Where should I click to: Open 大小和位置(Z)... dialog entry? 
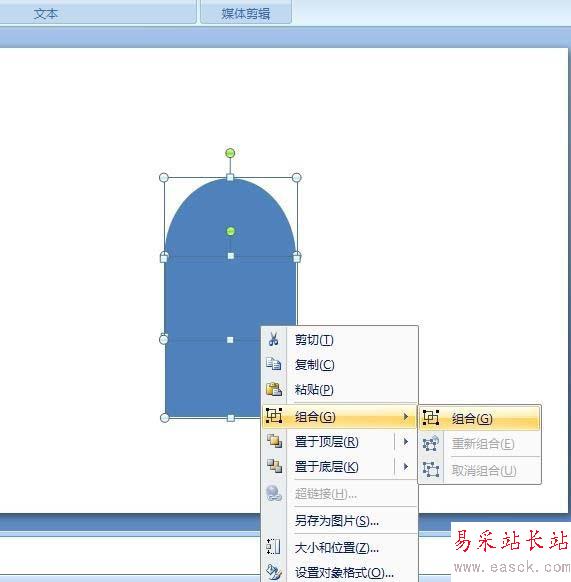click(340, 547)
